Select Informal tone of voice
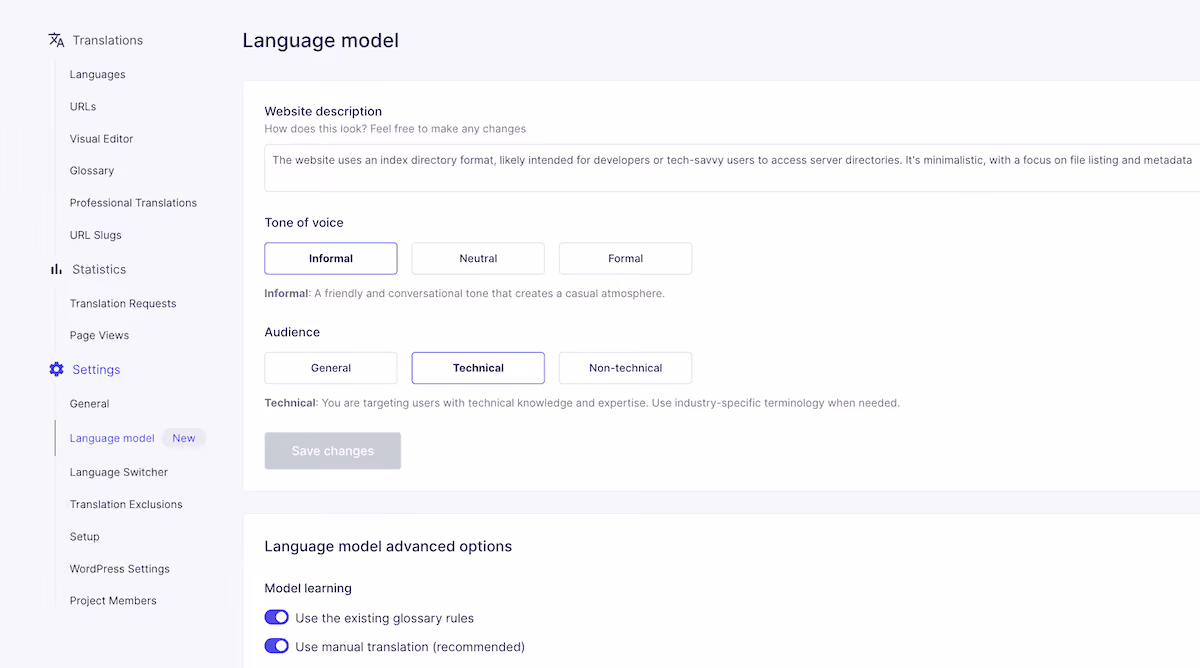 click(331, 258)
